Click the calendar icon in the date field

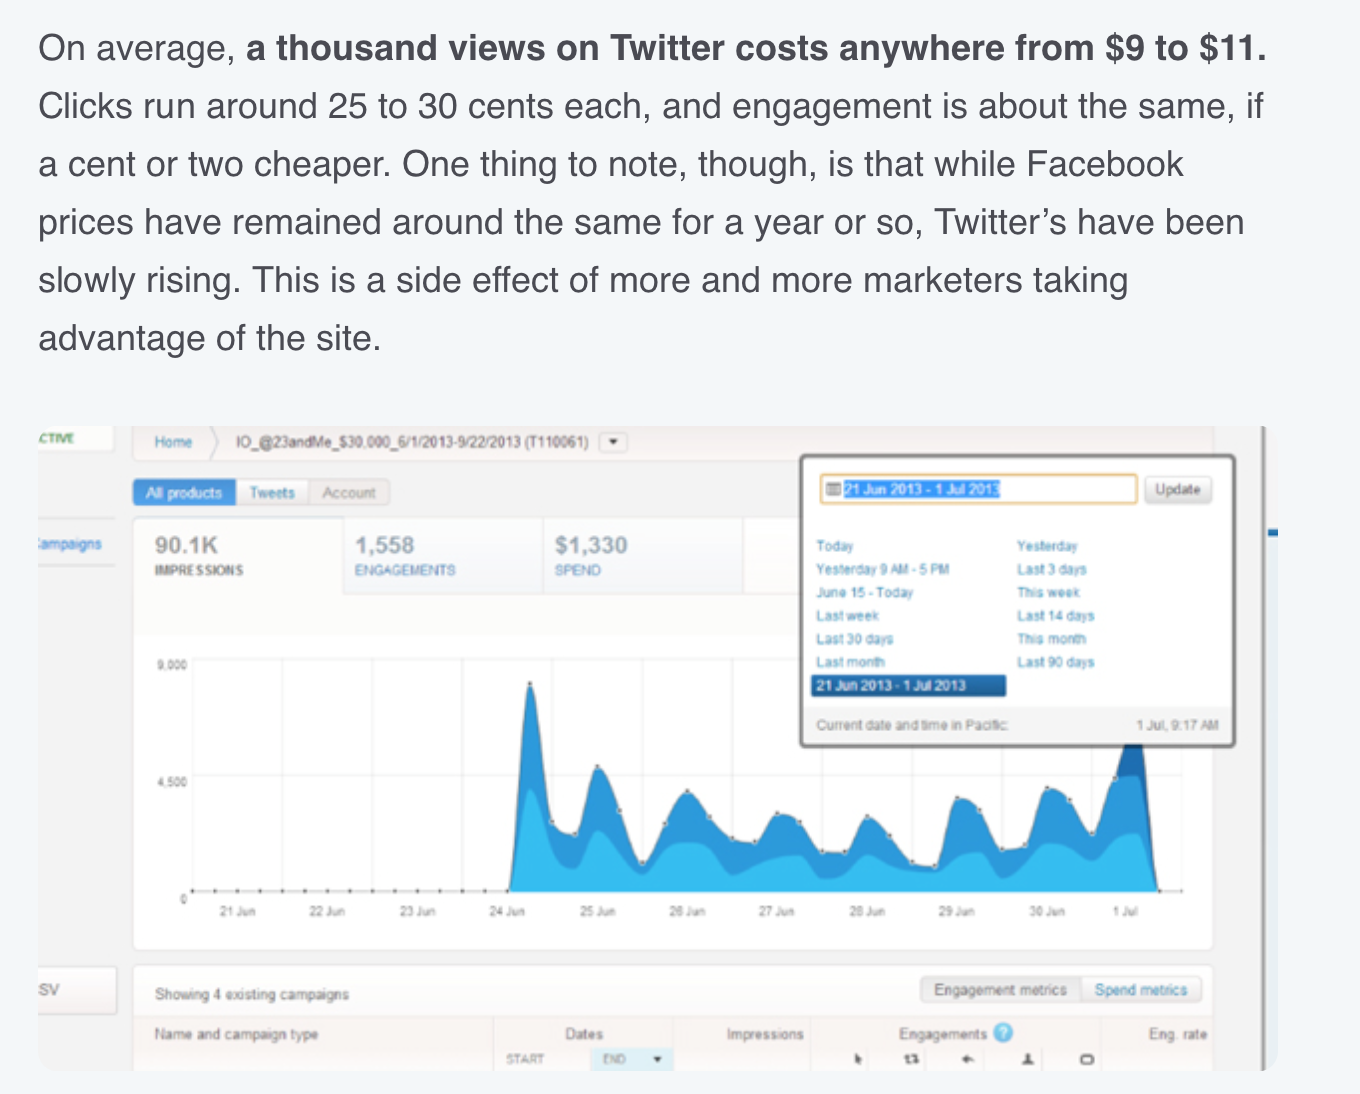[x=832, y=489]
